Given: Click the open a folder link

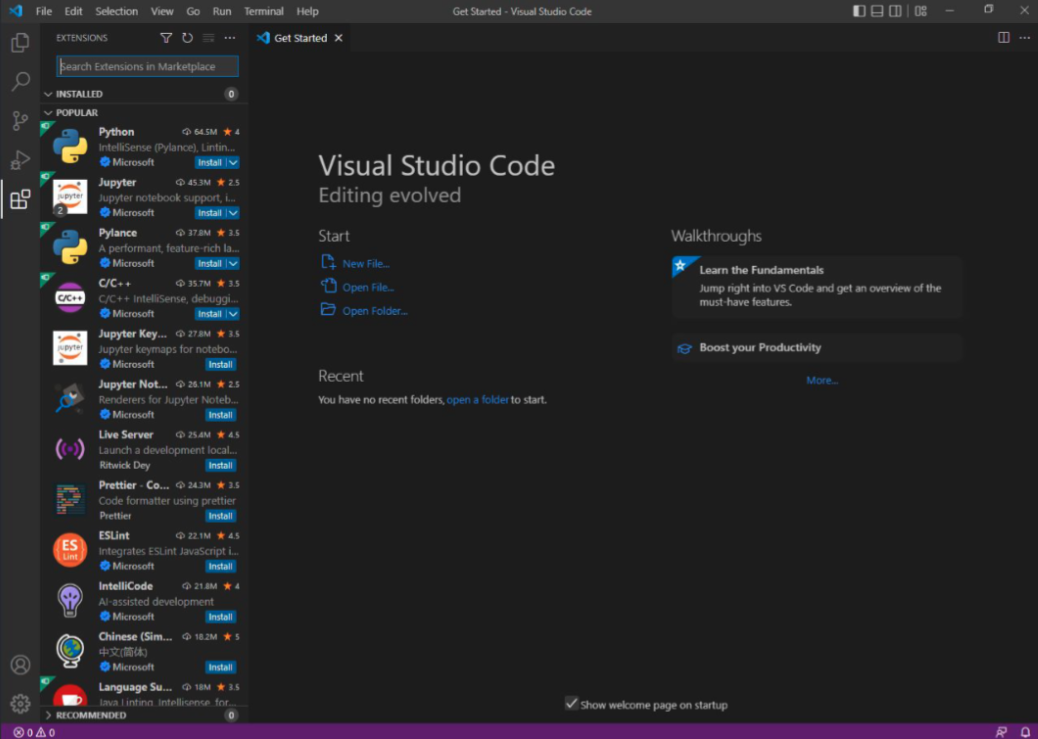Looking at the screenshot, I should pyautogui.click(x=477, y=399).
